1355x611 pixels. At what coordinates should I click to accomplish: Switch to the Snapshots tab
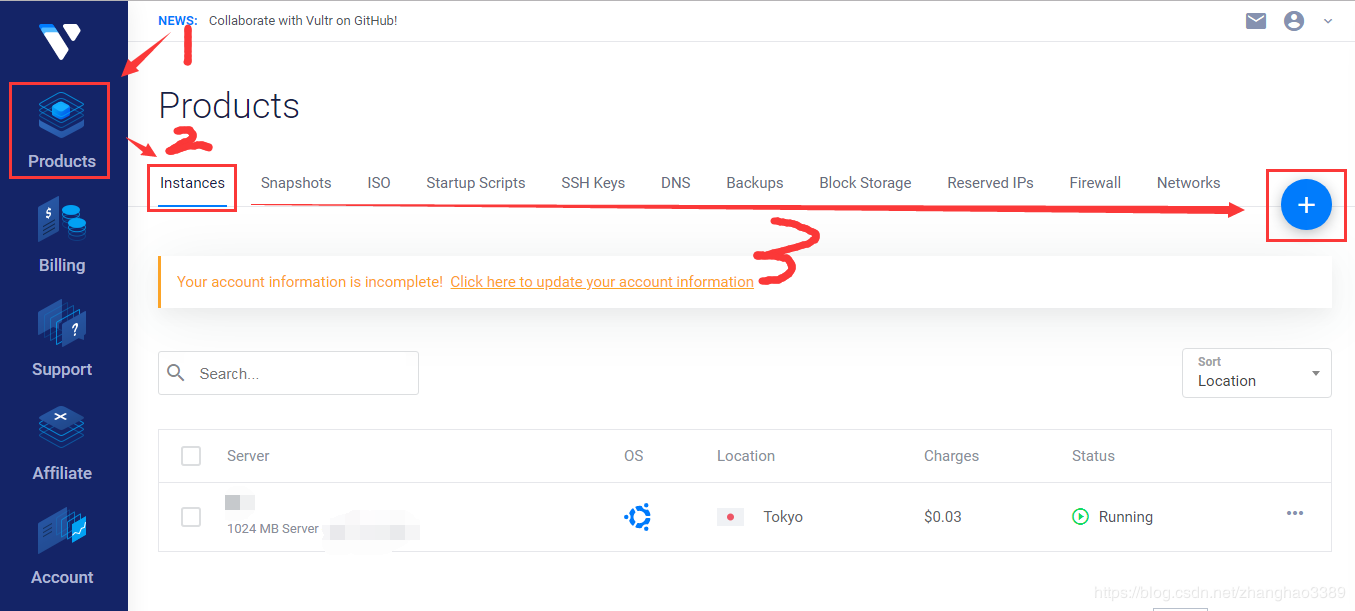296,183
